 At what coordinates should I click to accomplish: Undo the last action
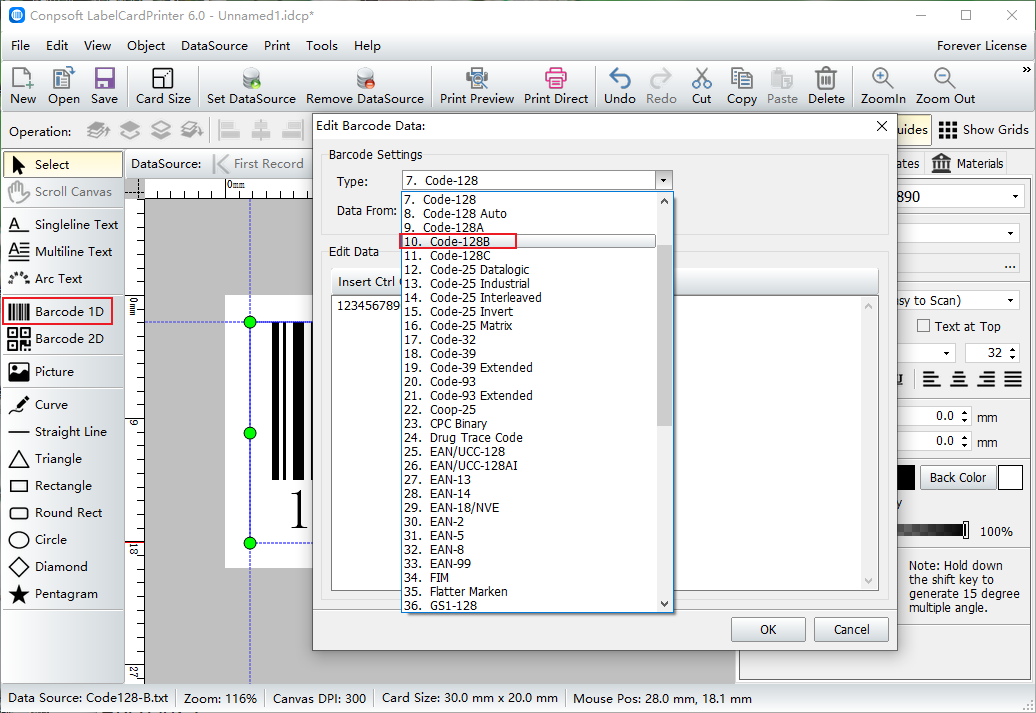point(620,86)
